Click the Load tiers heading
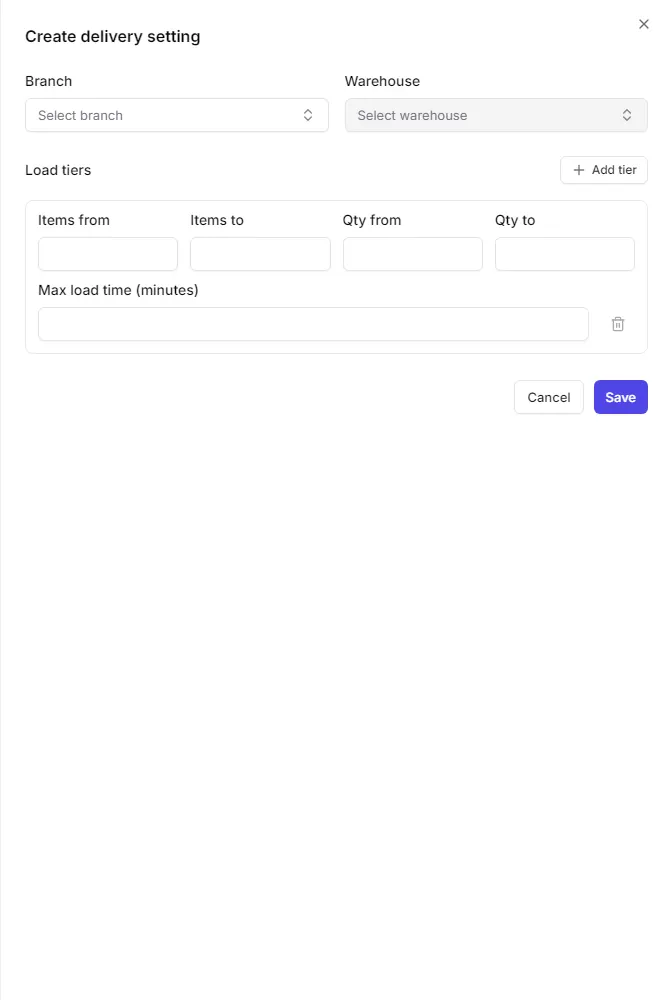Image resolution: width=672 pixels, height=1000 pixels. point(58,170)
